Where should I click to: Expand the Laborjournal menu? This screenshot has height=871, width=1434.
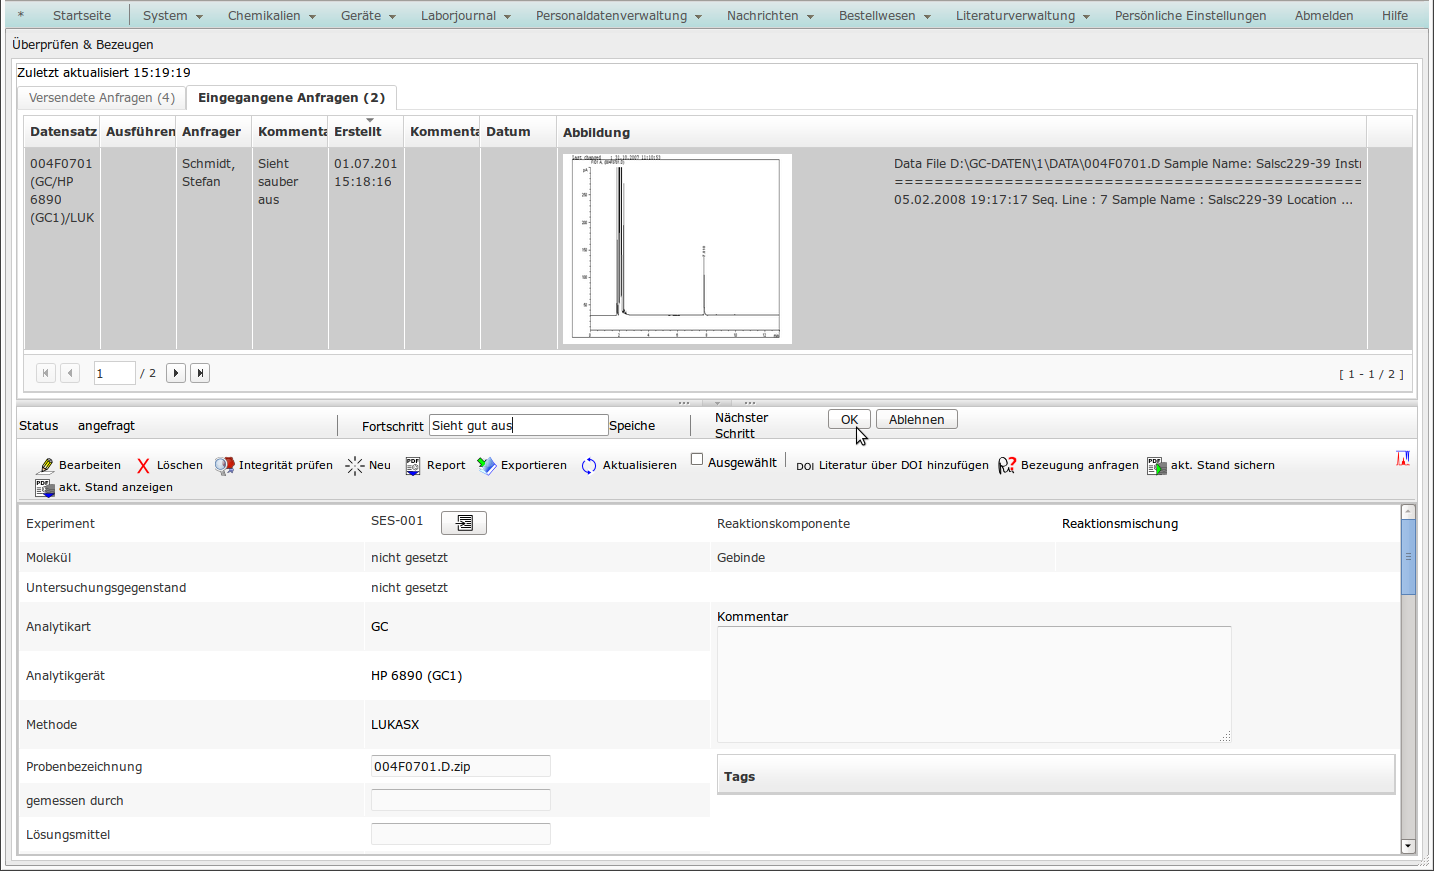tap(465, 16)
